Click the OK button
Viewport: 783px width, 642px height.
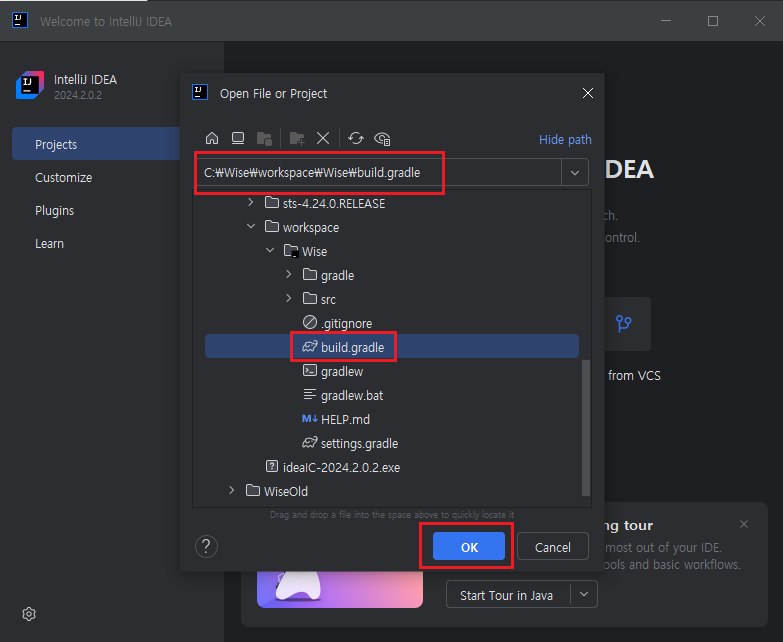[469, 547]
